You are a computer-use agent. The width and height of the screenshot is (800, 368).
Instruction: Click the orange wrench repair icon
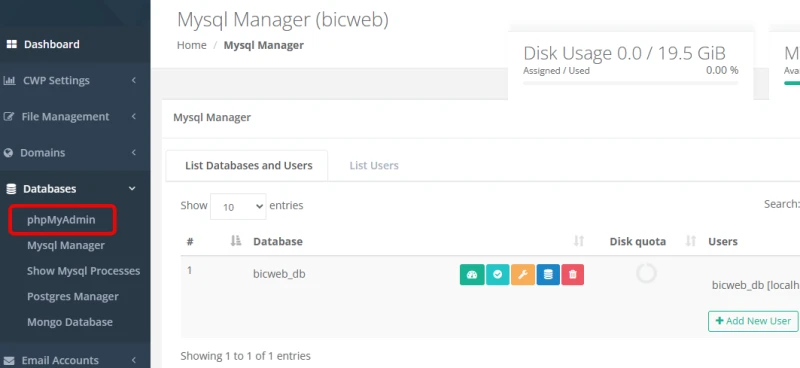tap(522, 275)
